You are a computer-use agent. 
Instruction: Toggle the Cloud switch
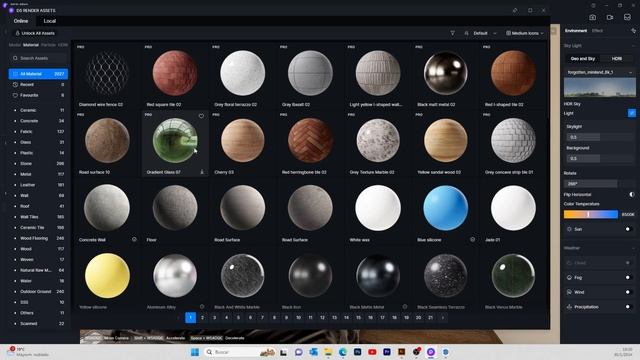pos(628,263)
